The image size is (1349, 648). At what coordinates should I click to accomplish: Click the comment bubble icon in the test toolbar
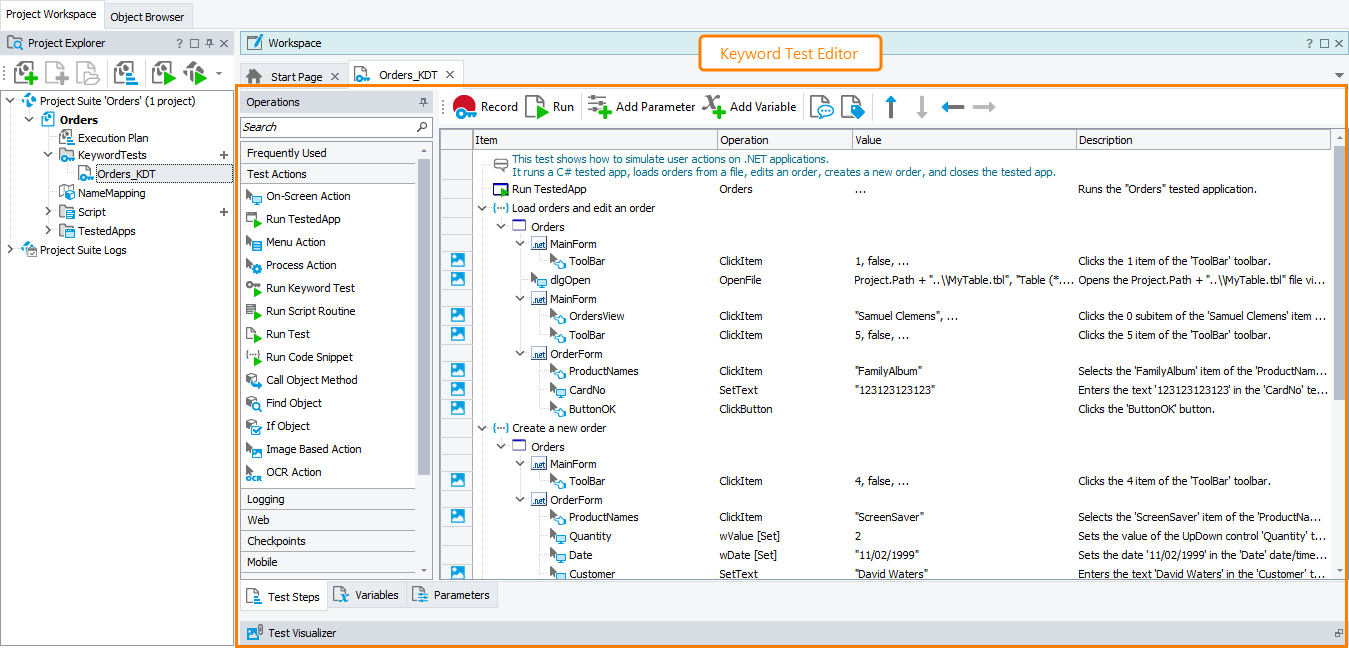coord(824,107)
